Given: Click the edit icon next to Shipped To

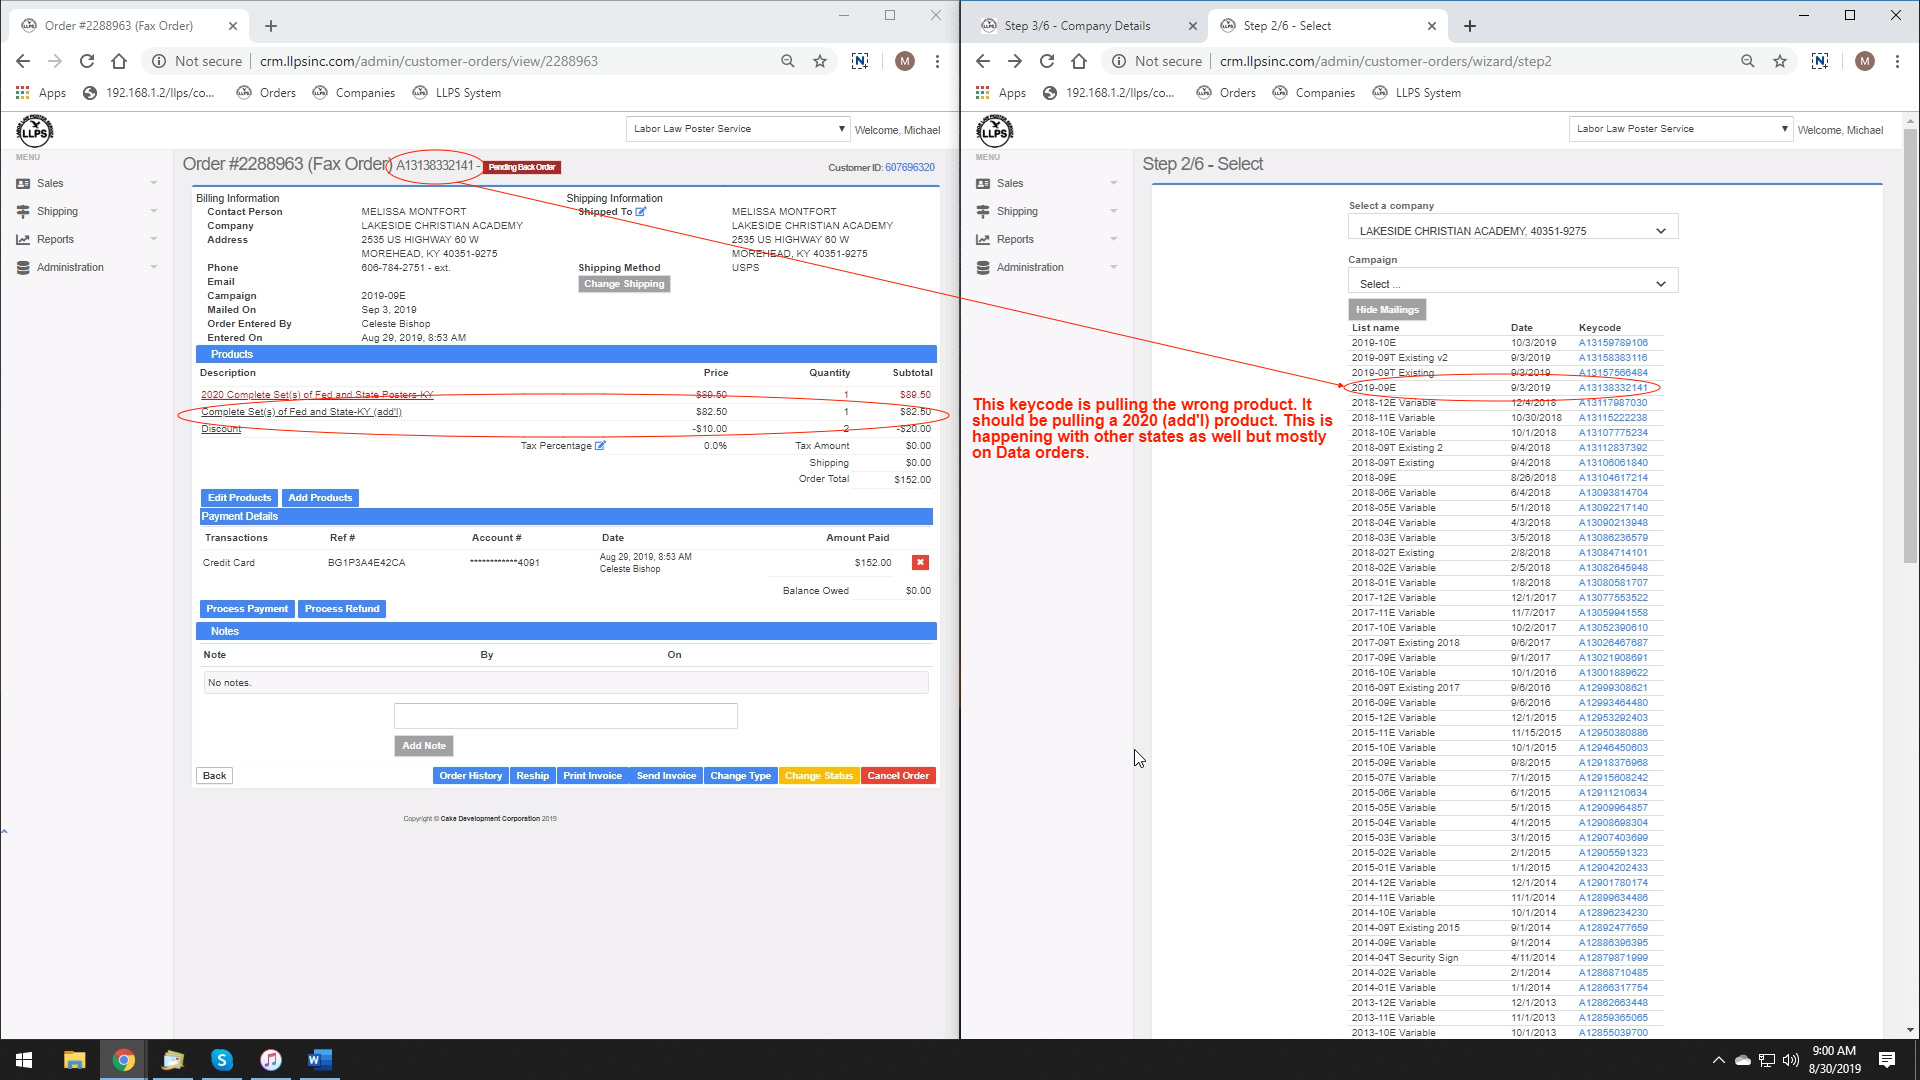Looking at the screenshot, I should point(641,212).
